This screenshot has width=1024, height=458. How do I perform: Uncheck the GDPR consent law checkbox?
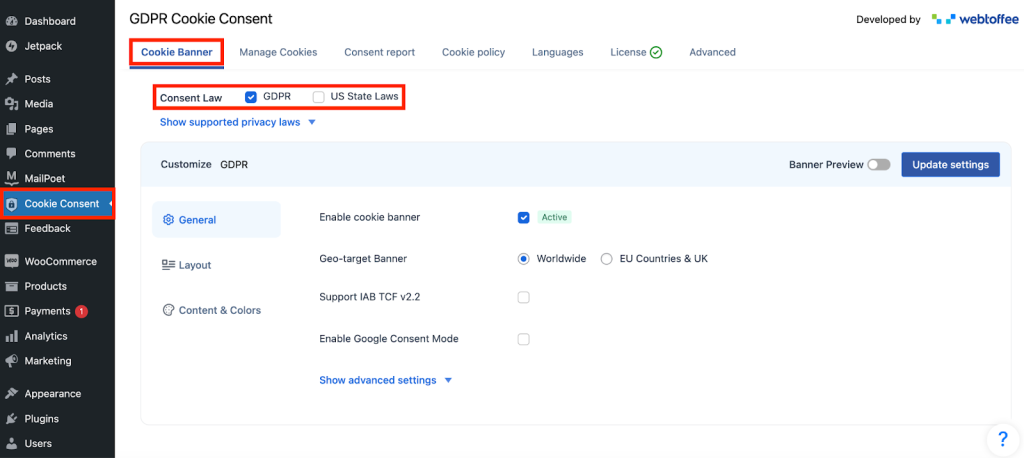click(251, 97)
